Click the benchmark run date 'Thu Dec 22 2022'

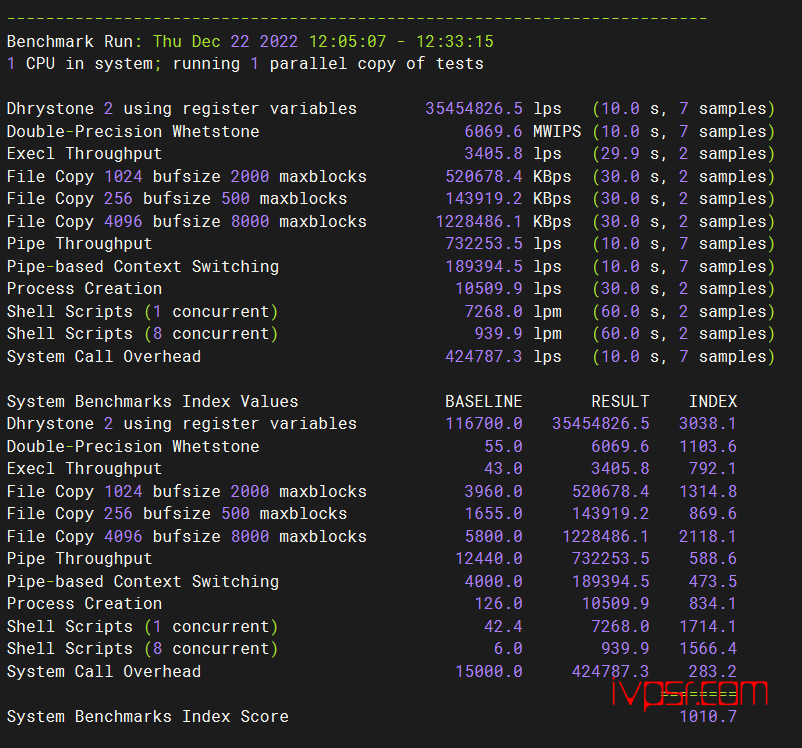click(x=225, y=41)
